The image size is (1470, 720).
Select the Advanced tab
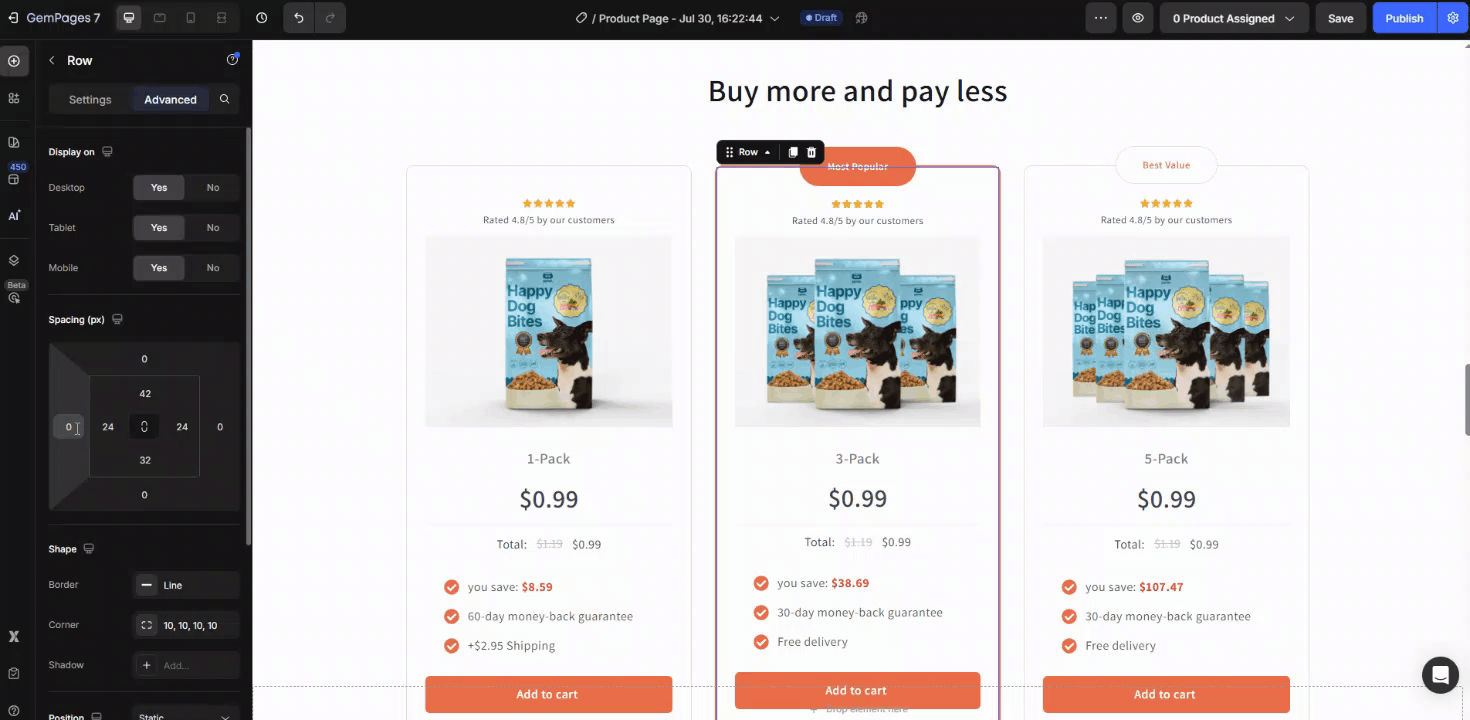click(170, 99)
